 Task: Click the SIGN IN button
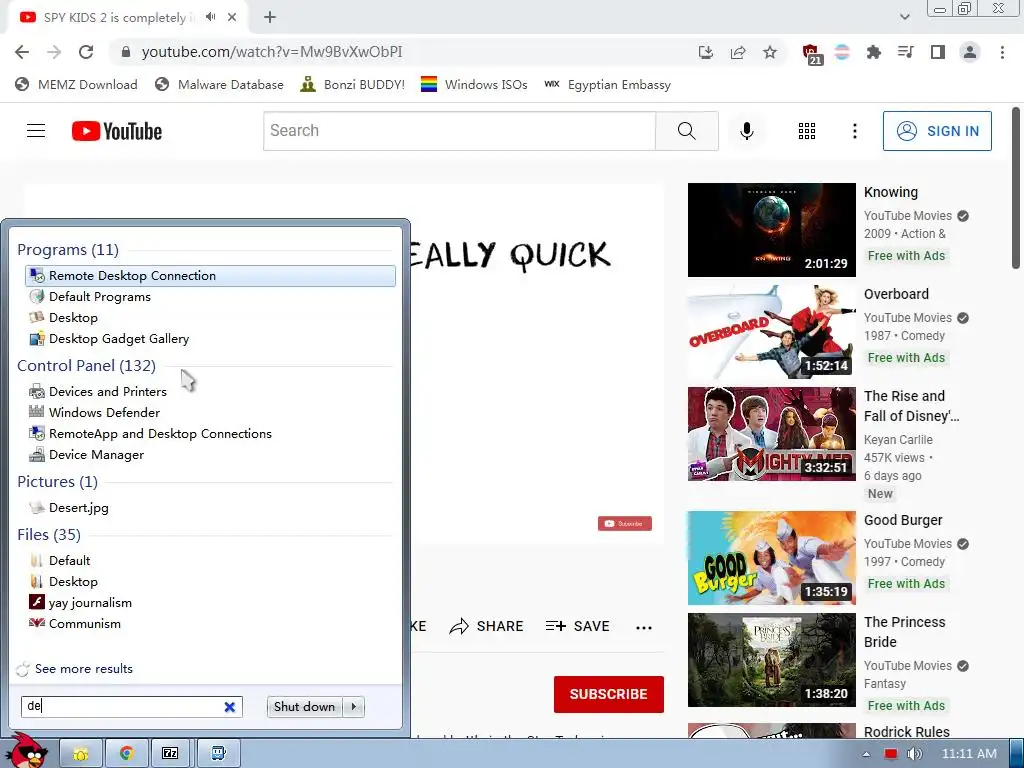[936, 131]
